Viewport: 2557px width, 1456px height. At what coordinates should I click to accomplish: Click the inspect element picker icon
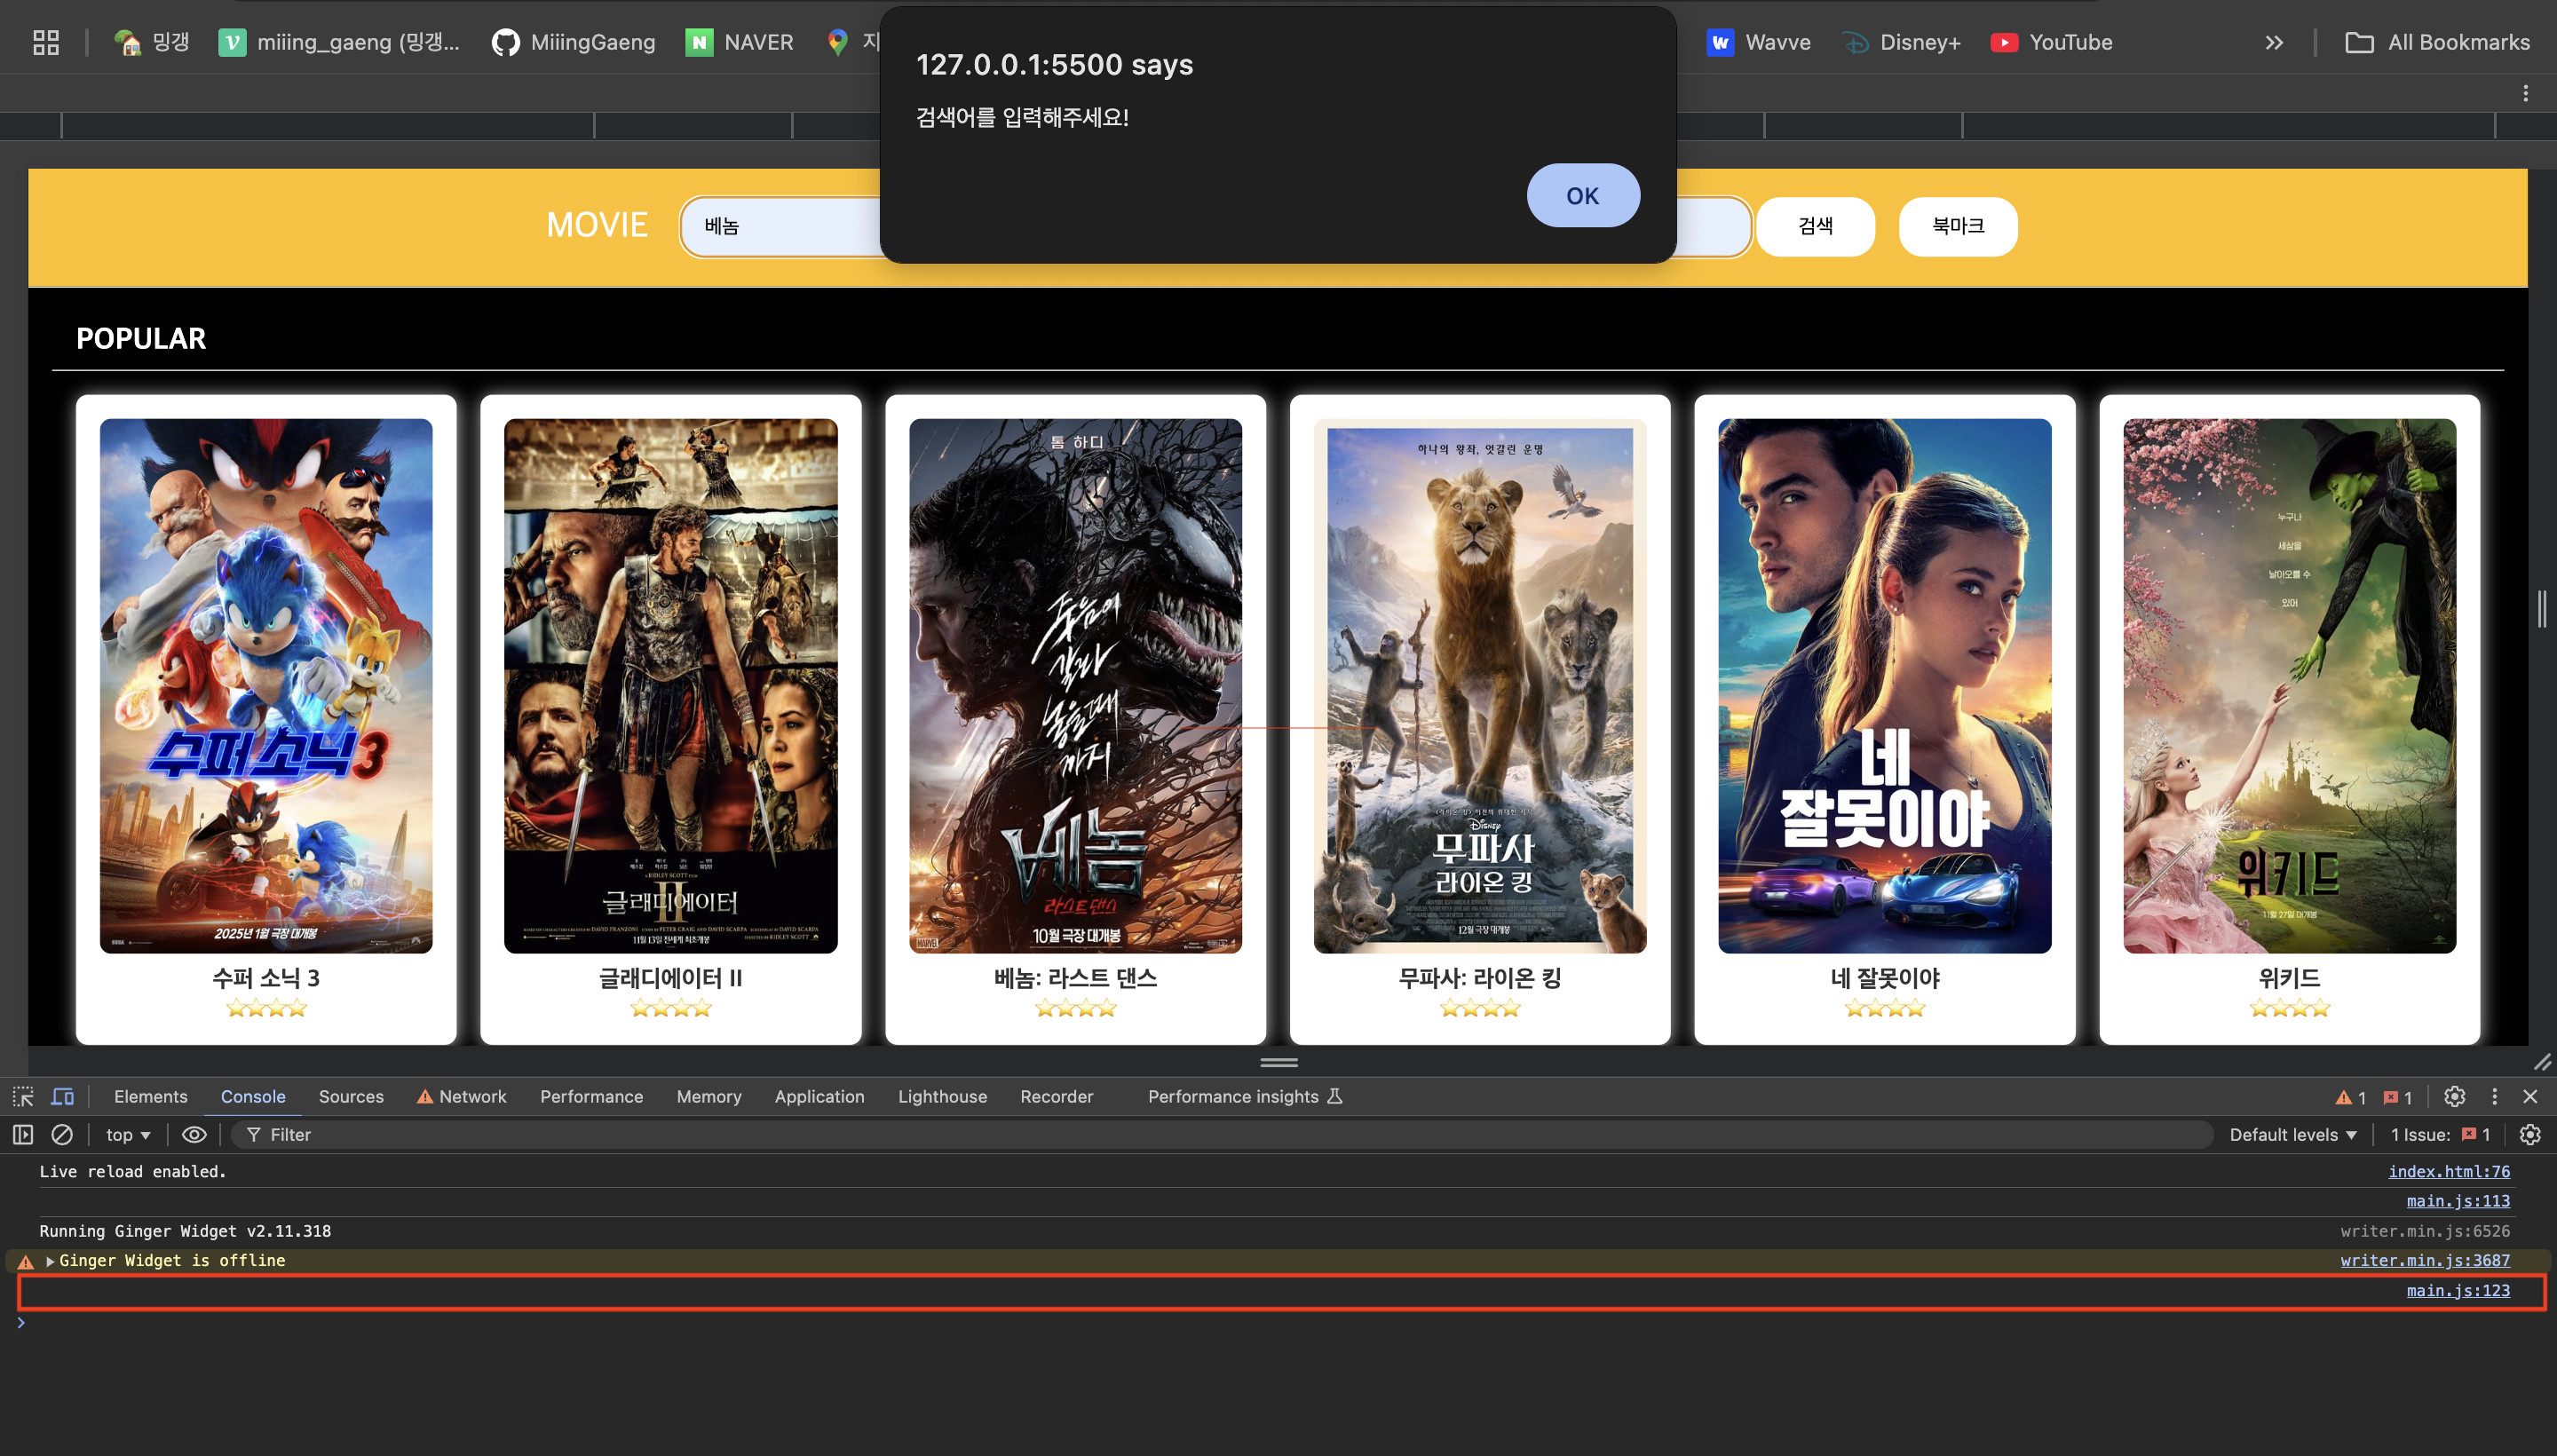point(23,1097)
